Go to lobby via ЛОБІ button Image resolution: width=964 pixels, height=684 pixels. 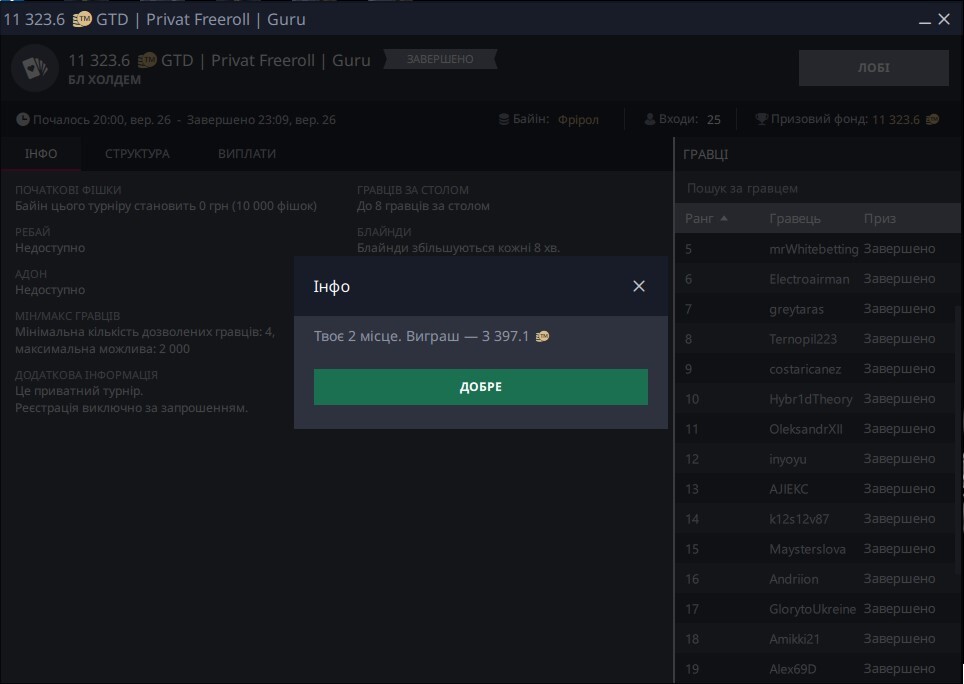pos(873,68)
